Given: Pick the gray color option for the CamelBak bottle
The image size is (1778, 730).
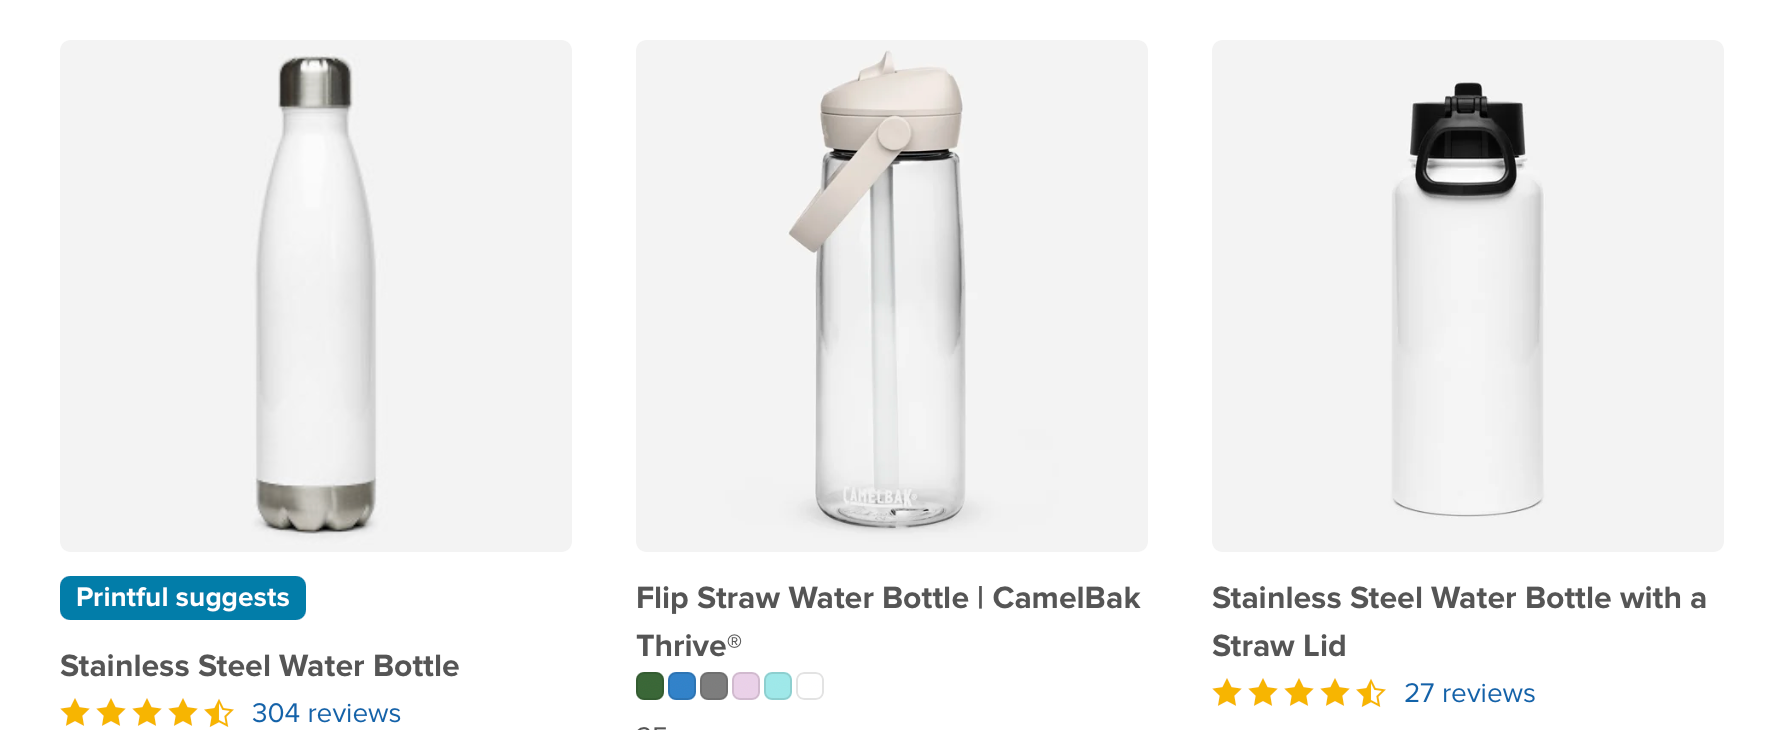Looking at the screenshot, I should pyautogui.click(x=714, y=686).
